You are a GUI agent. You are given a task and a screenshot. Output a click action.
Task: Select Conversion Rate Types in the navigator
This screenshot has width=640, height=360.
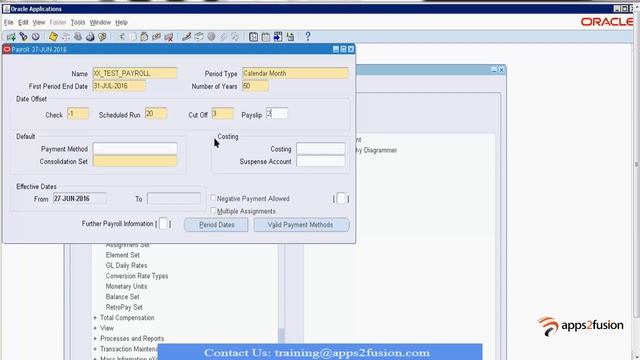click(137, 276)
